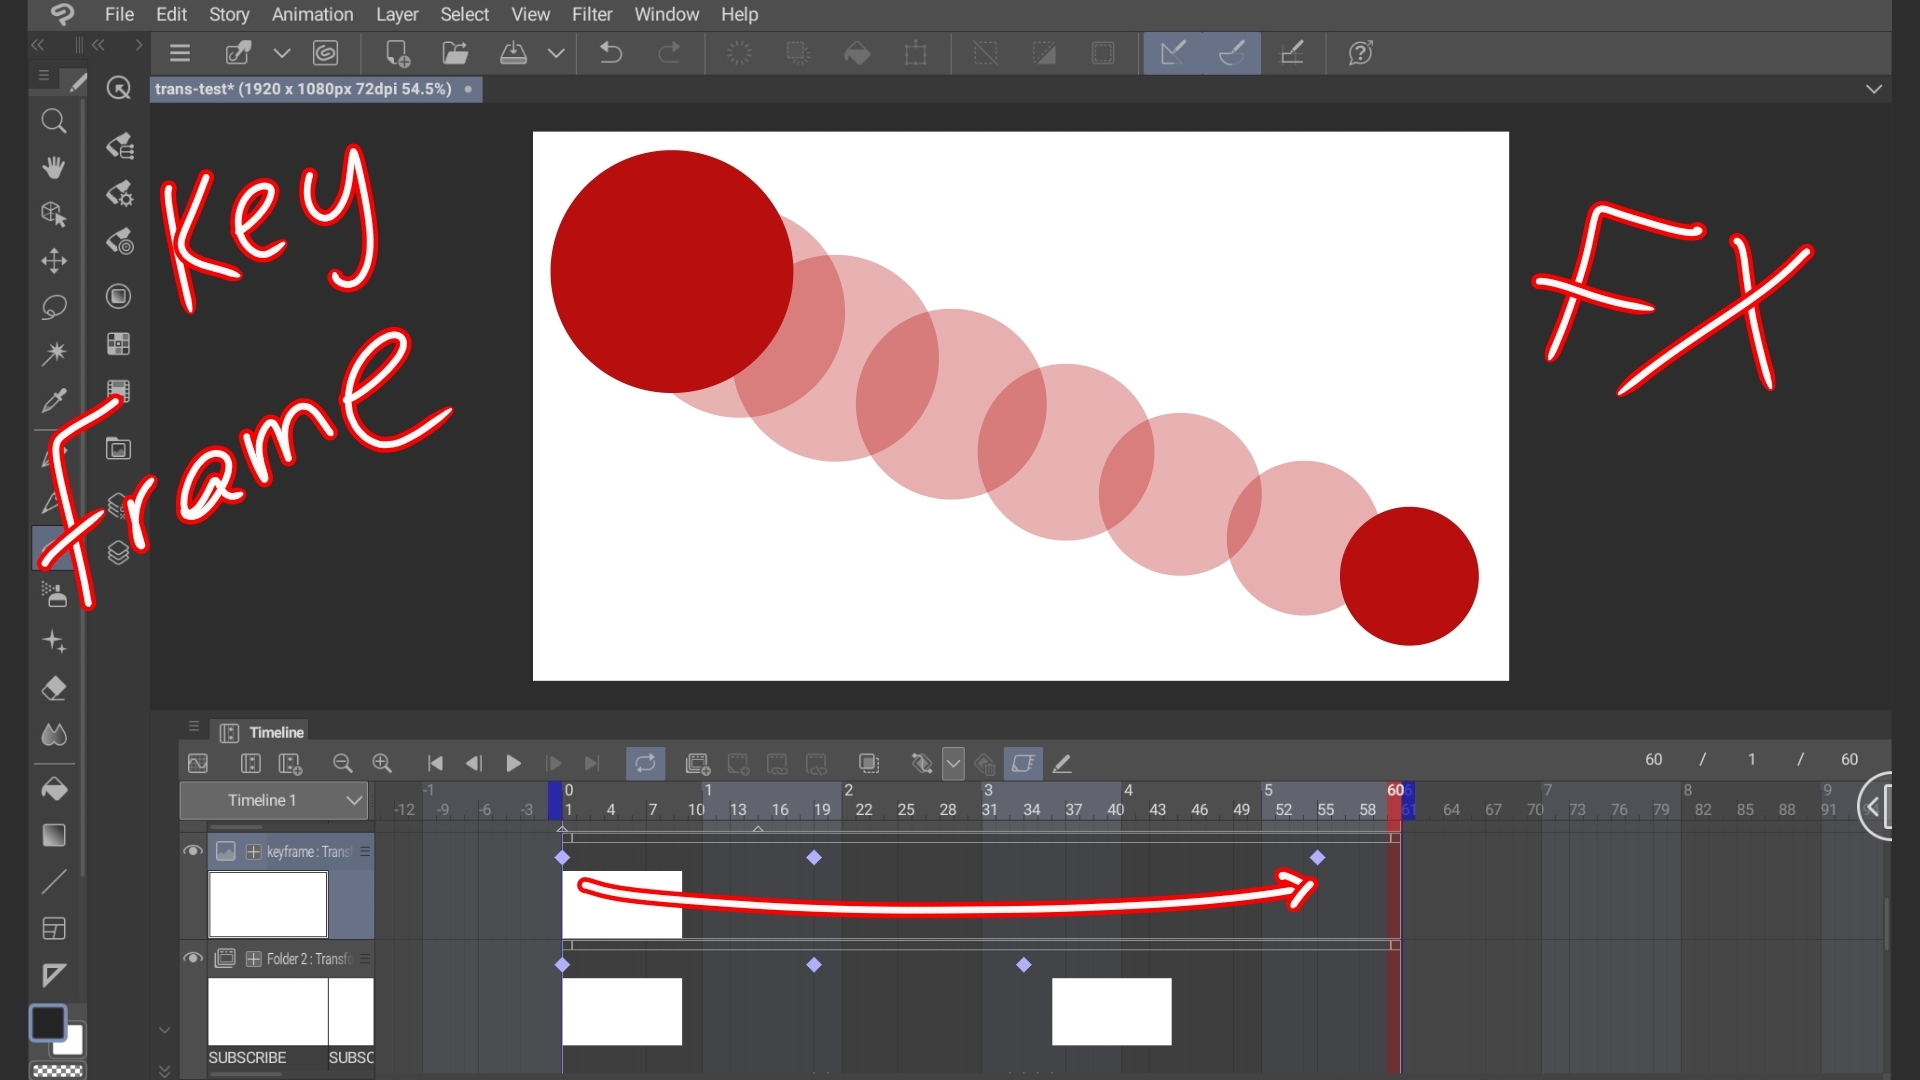The image size is (1920, 1080).
Task: Toggle loop playback button
Action: click(645, 764)
